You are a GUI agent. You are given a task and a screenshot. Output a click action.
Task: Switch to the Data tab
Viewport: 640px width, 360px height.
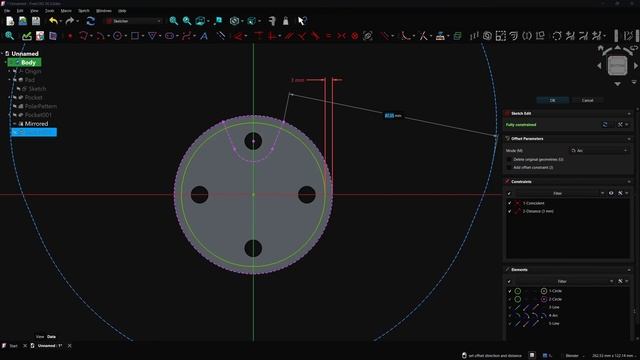tap(51, 337)
